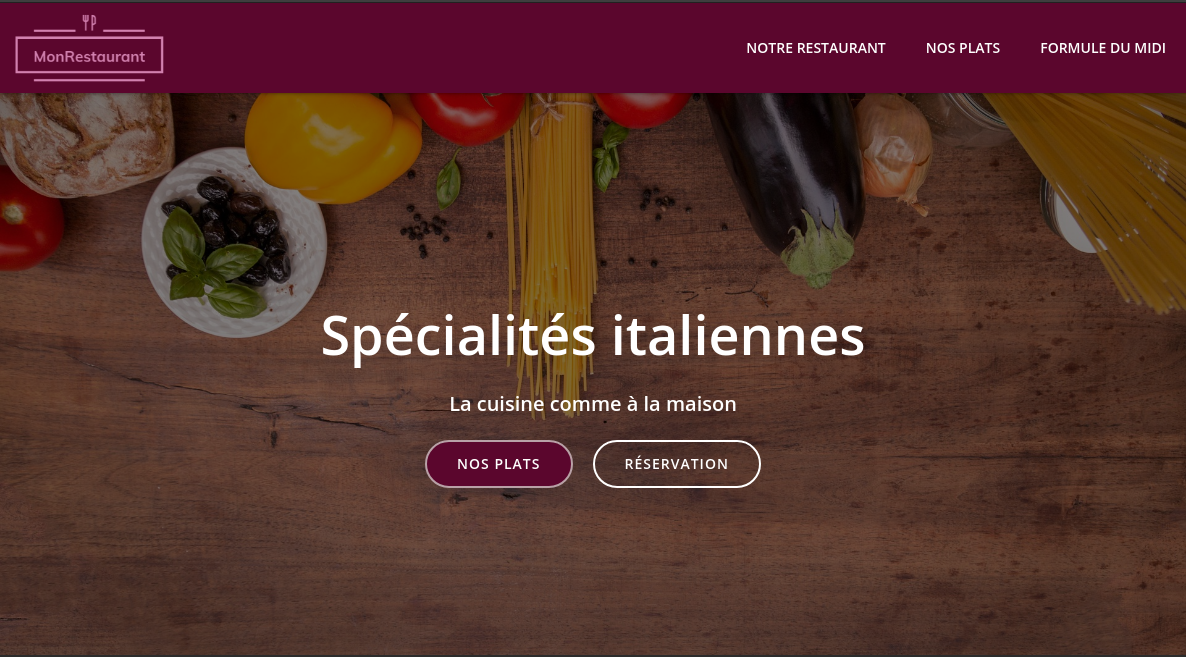Click the tied spaghetti bundle at center
The width and height of the screenshot is (1186, 657).
point(552,227)
